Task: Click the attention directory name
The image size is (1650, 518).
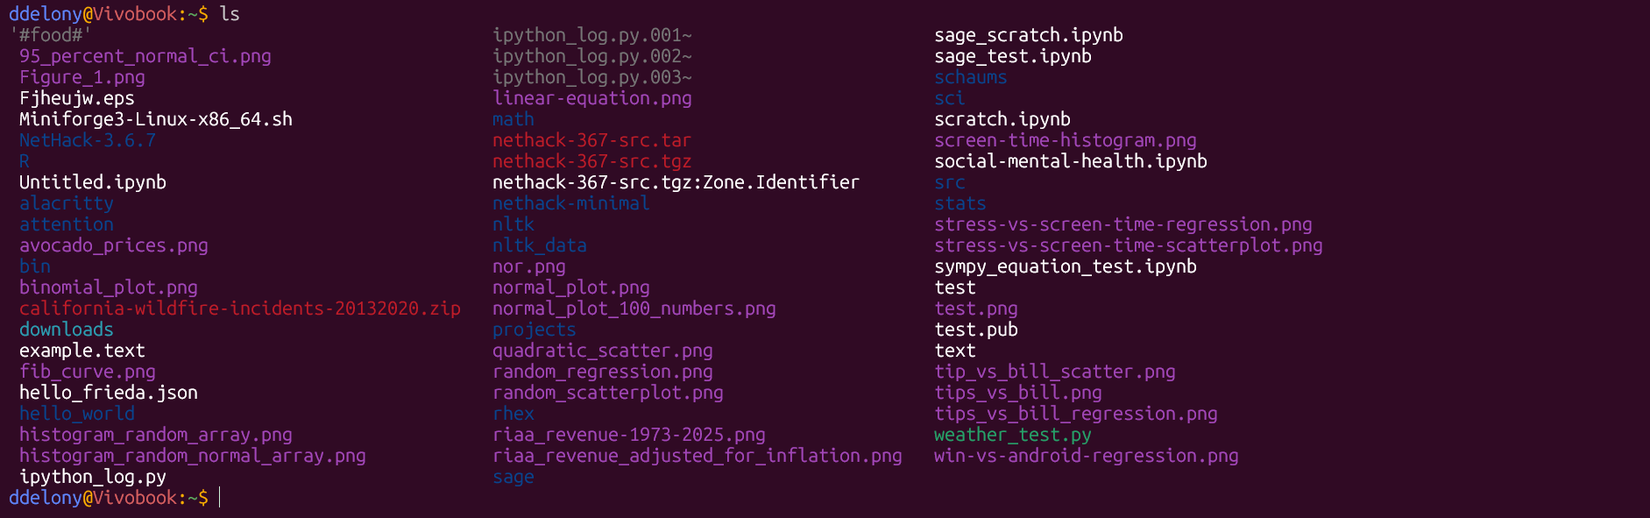Action: 66,224
